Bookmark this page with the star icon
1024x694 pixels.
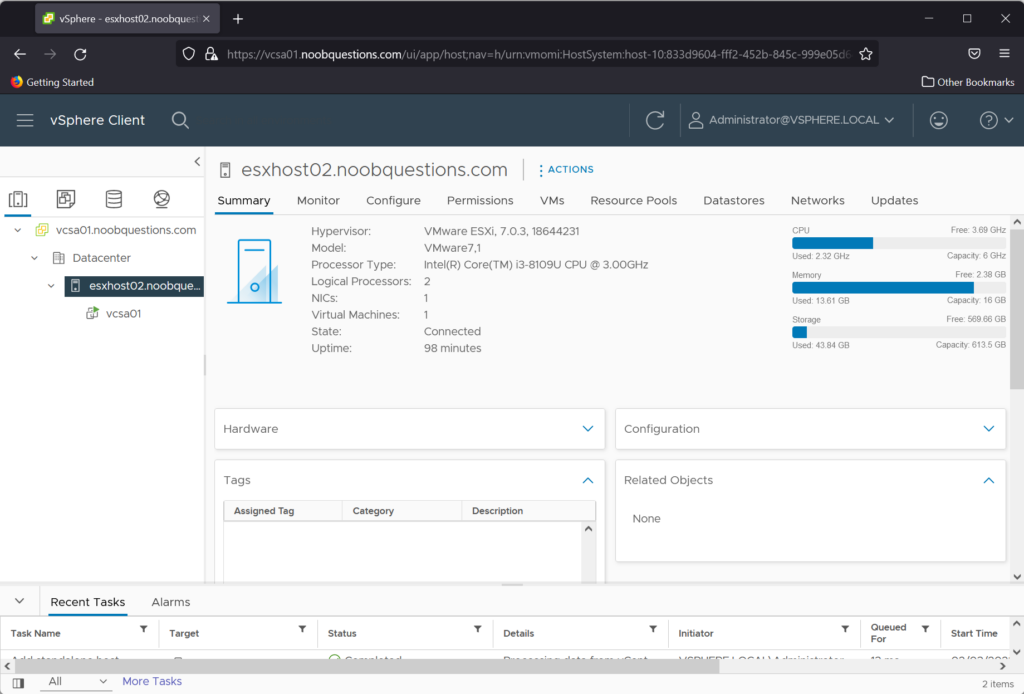coord(866,54)
